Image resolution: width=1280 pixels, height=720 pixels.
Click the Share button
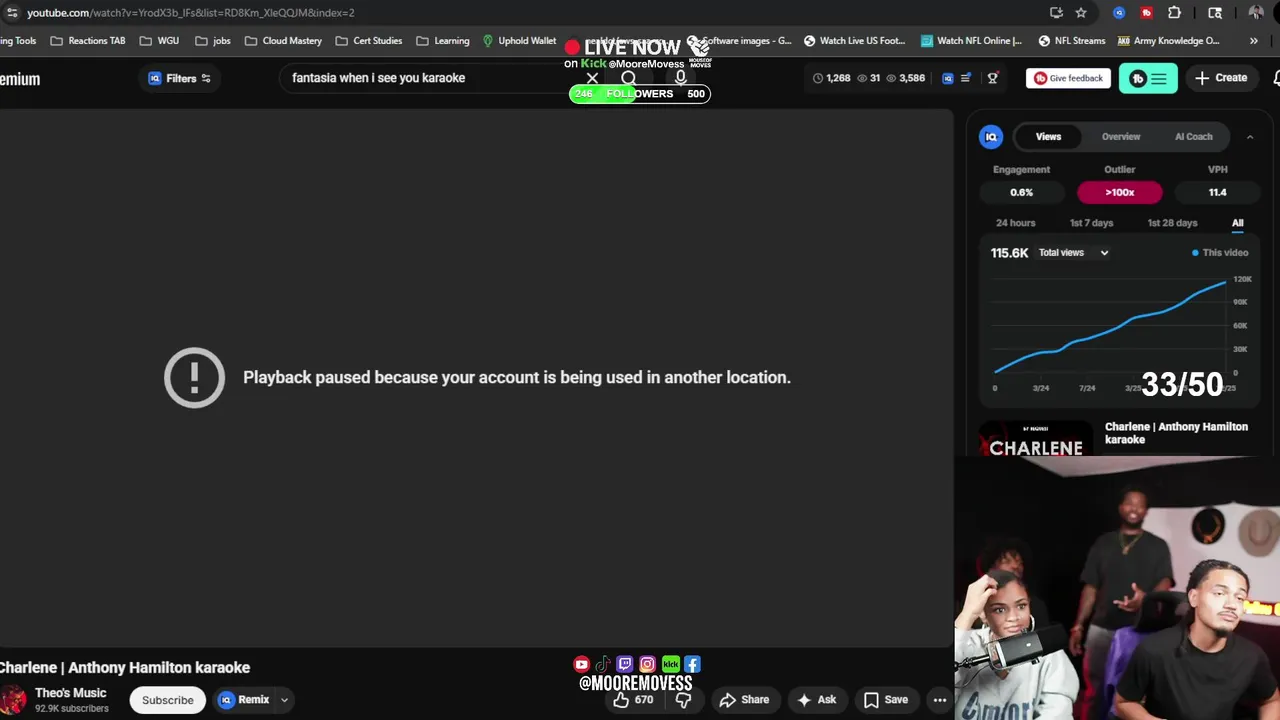coord(745,700)
